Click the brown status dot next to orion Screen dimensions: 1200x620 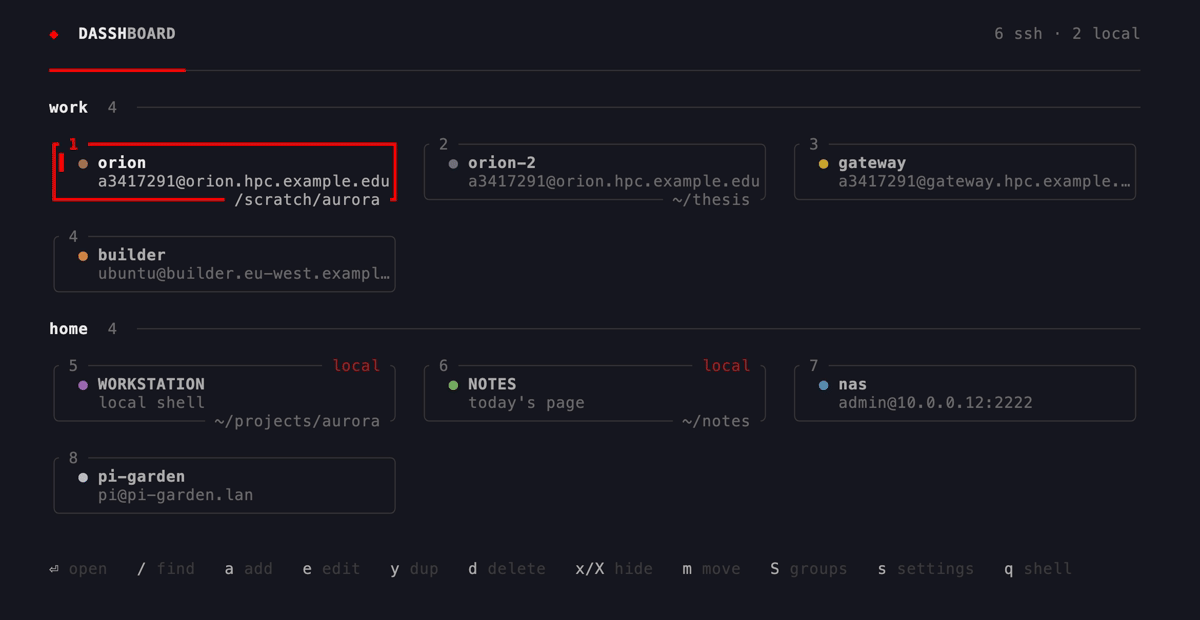pyautogui.click(x=83, y=163)
